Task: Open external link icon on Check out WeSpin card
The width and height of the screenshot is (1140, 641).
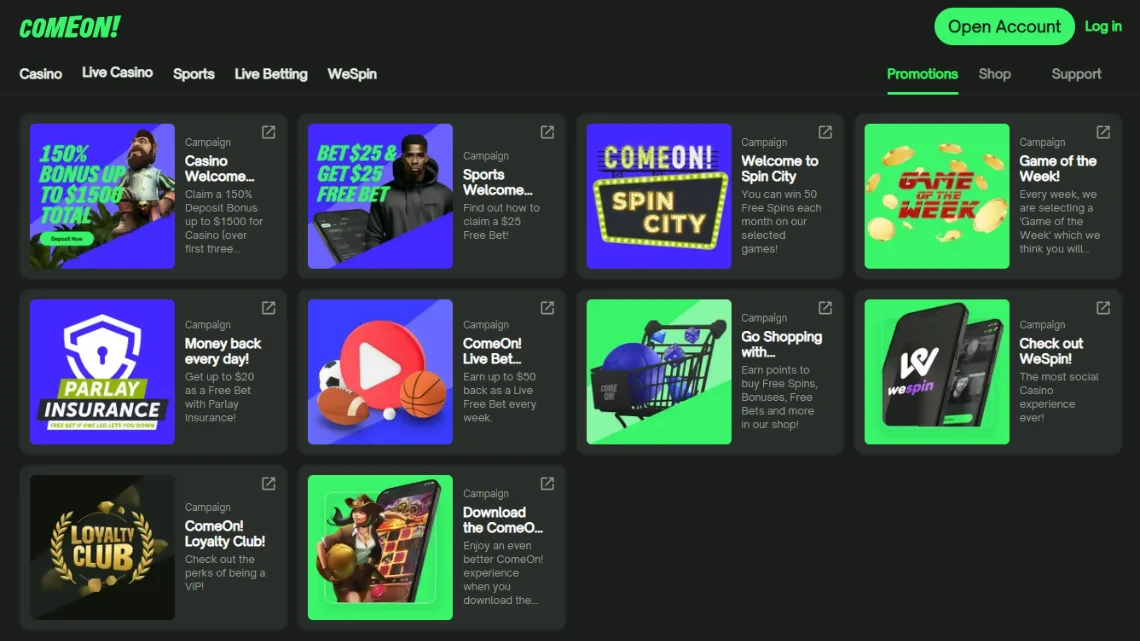Action: pyautogui.click(x=1103, y=307)
